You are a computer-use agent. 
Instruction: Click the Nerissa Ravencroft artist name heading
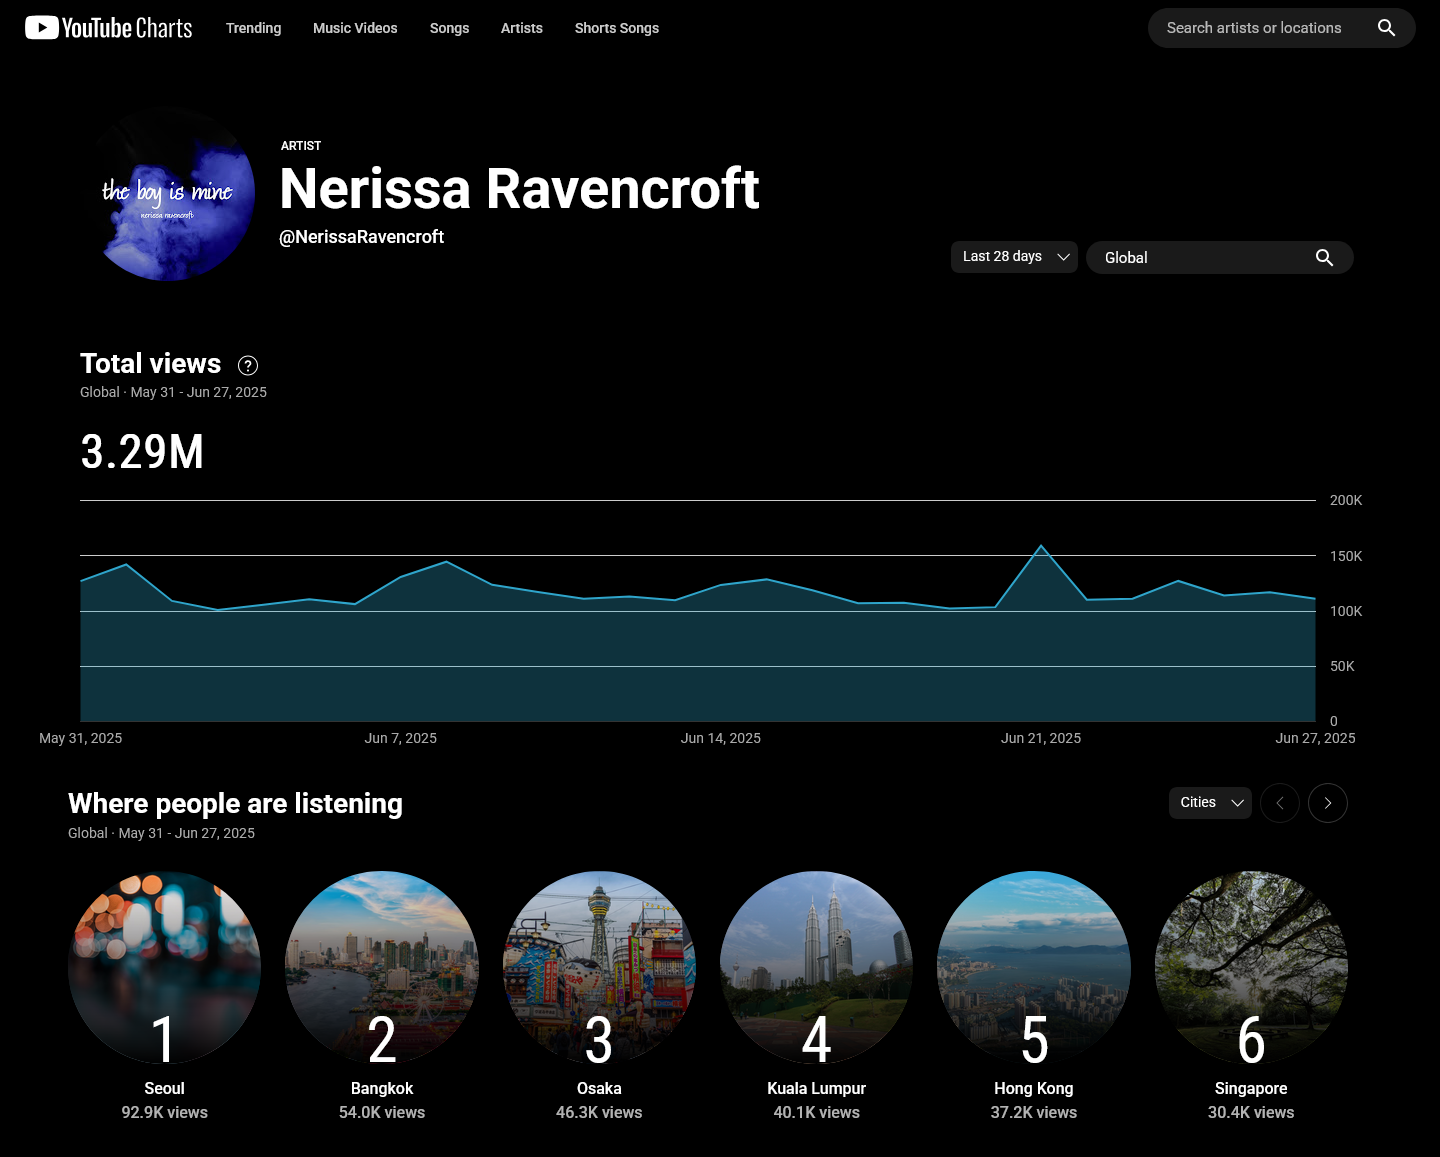point(519,189)
